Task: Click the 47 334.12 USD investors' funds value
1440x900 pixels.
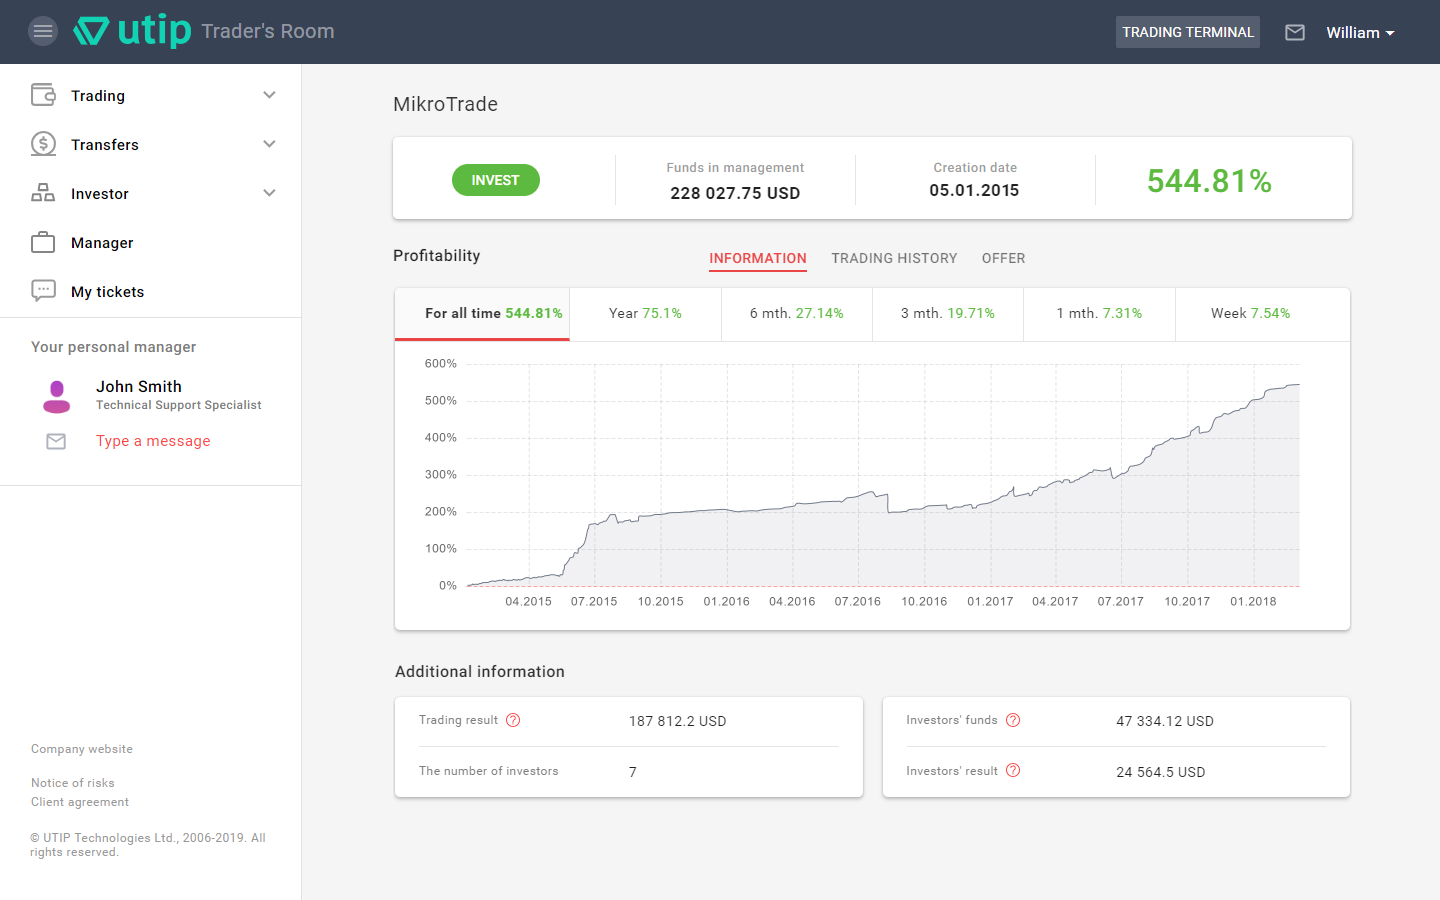Action: click(x=1165, y=721)
